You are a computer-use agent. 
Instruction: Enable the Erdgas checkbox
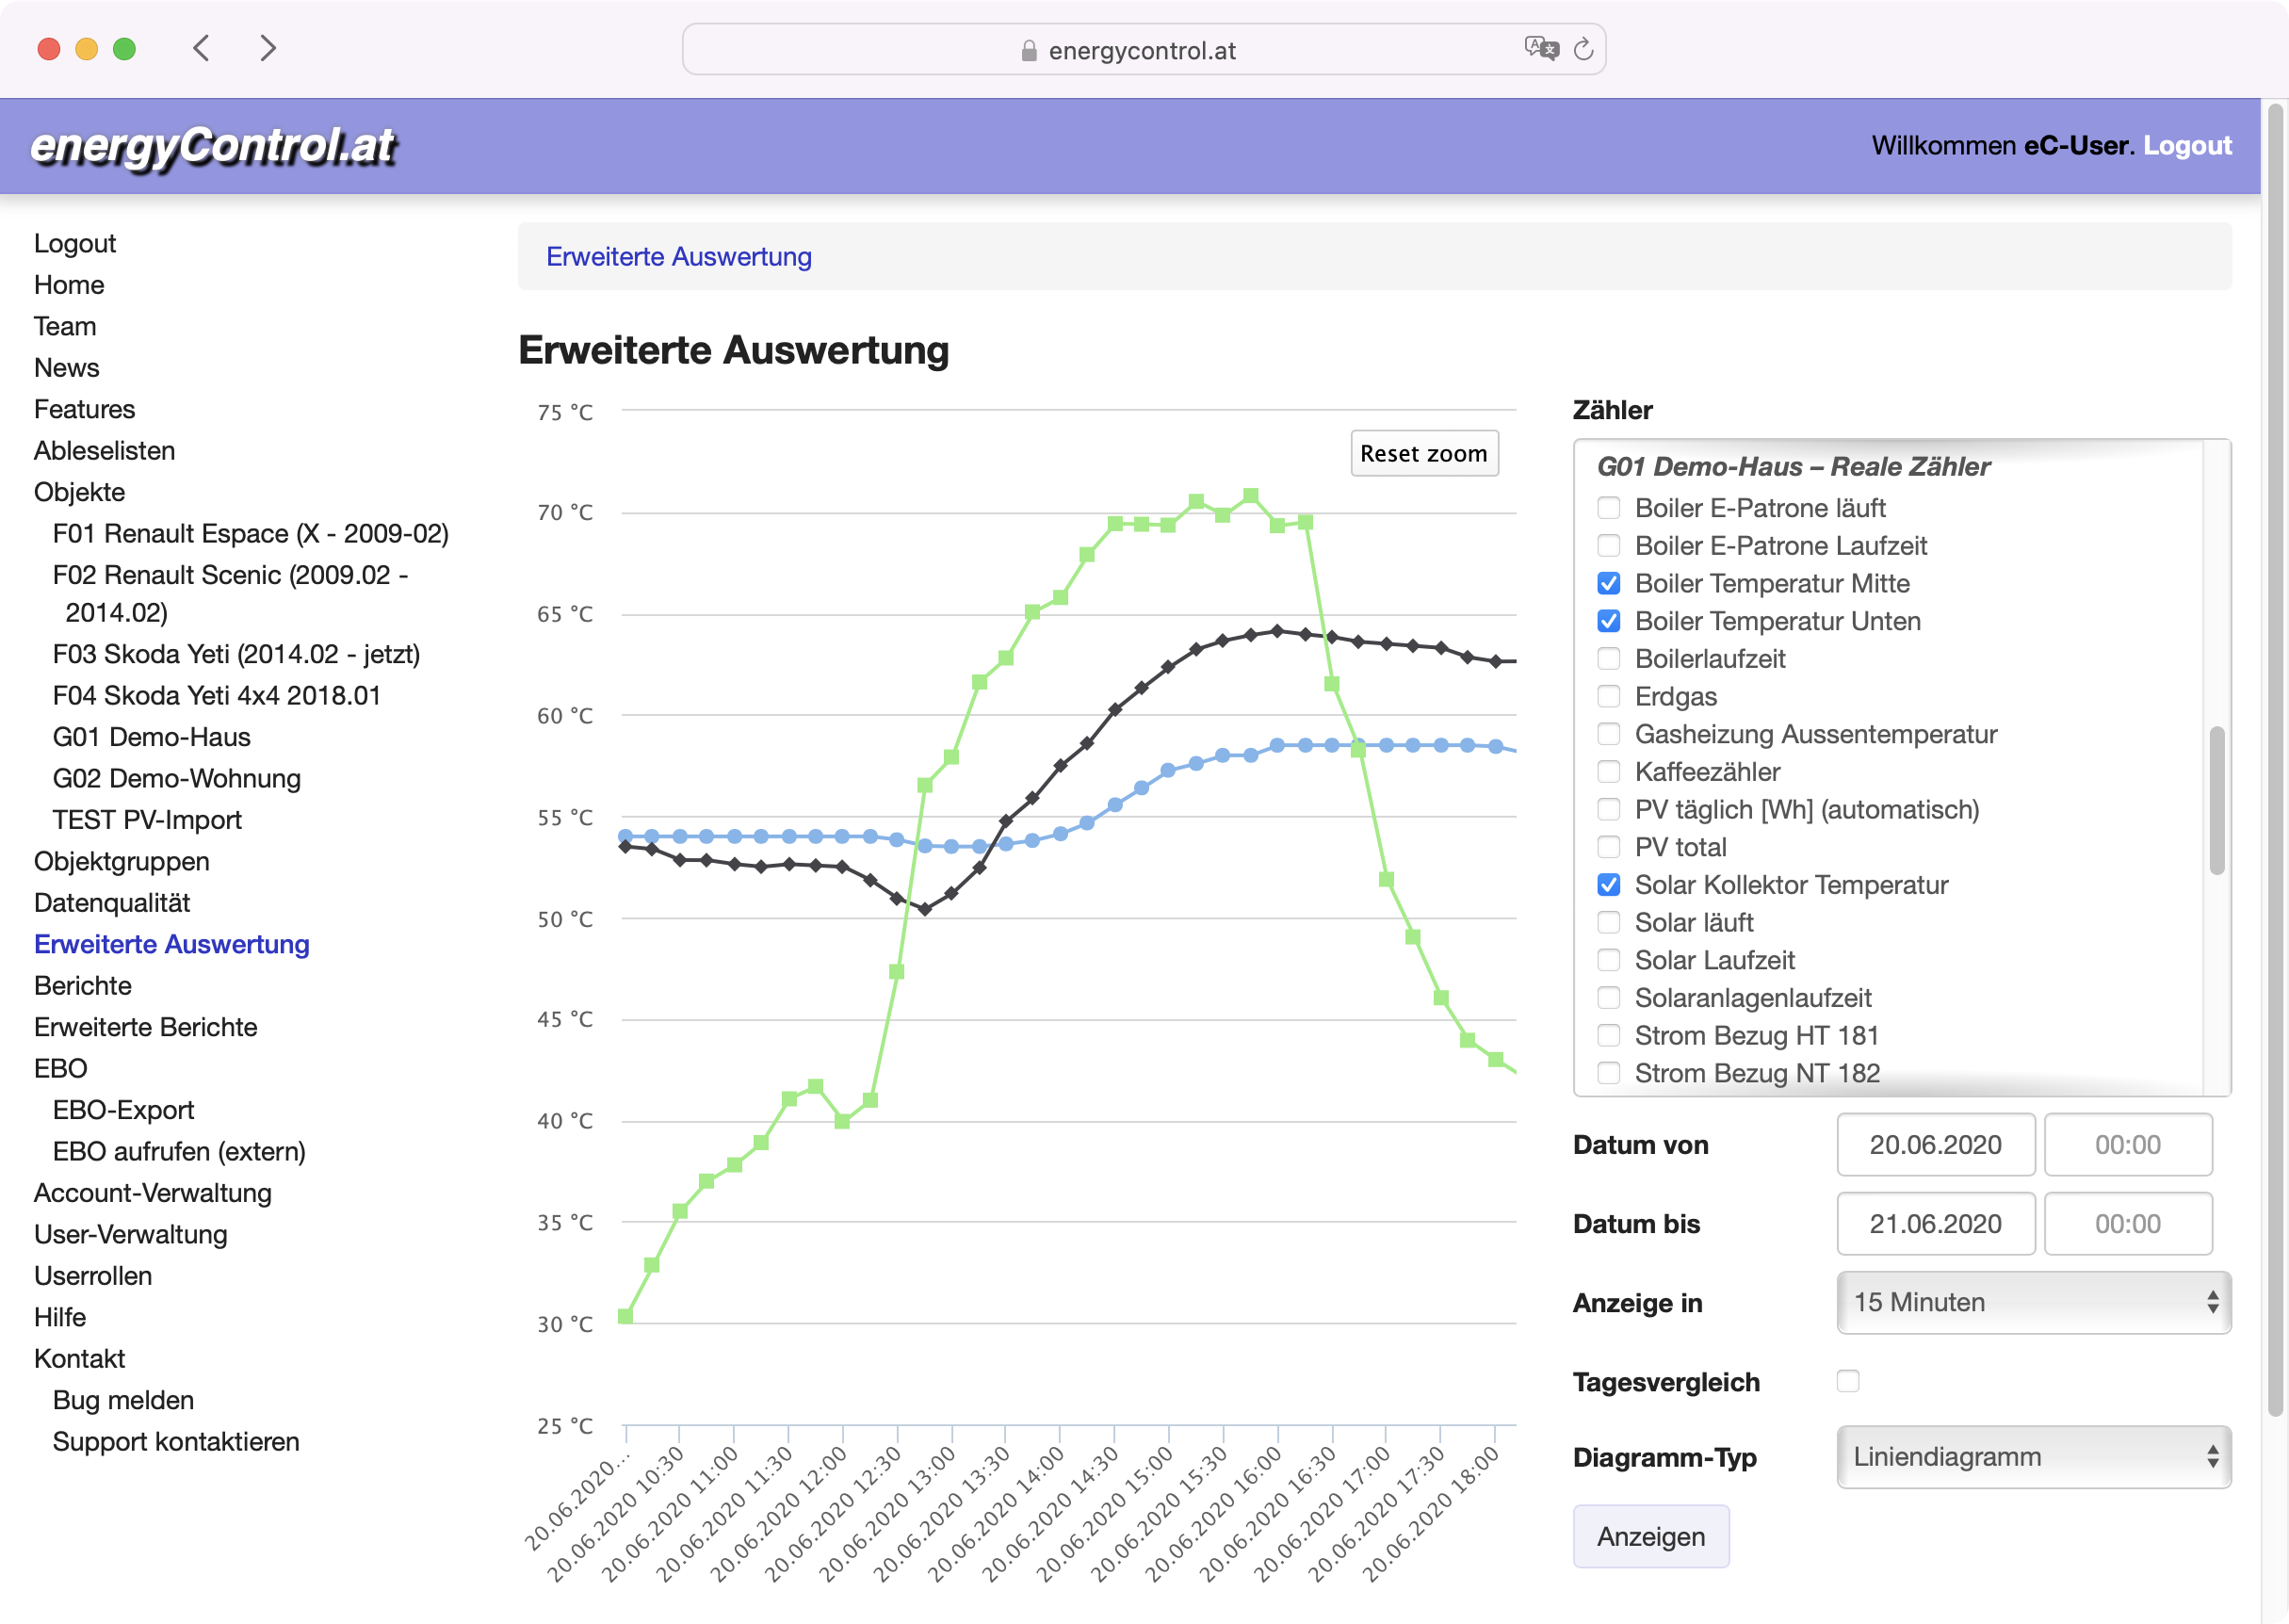point(1608,696)
